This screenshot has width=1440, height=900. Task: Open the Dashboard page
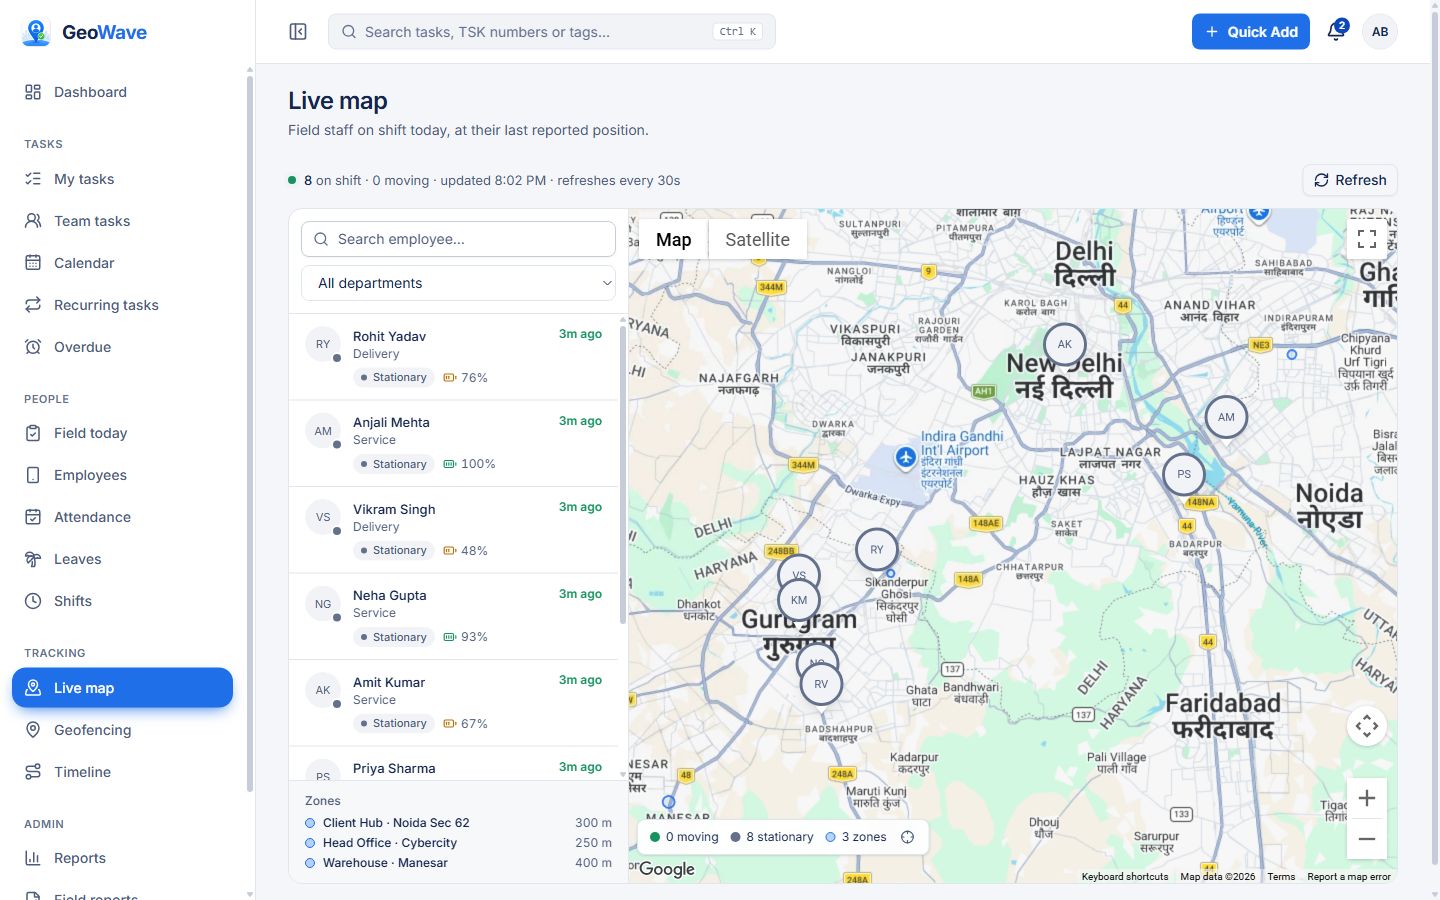pyautogui.click(x=122, y=92)
